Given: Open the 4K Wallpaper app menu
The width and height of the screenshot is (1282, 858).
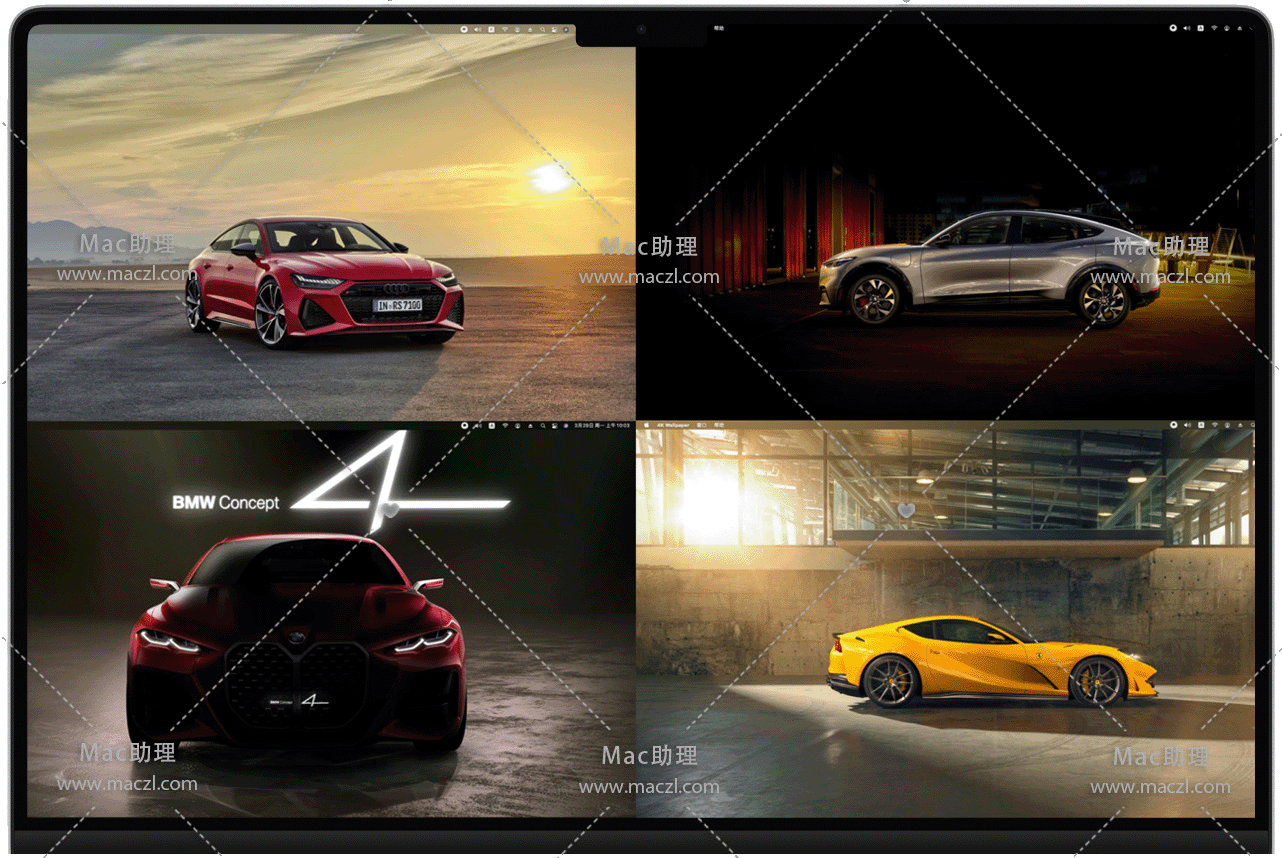Looking at the screenshot, I should (x=673, y=425).
